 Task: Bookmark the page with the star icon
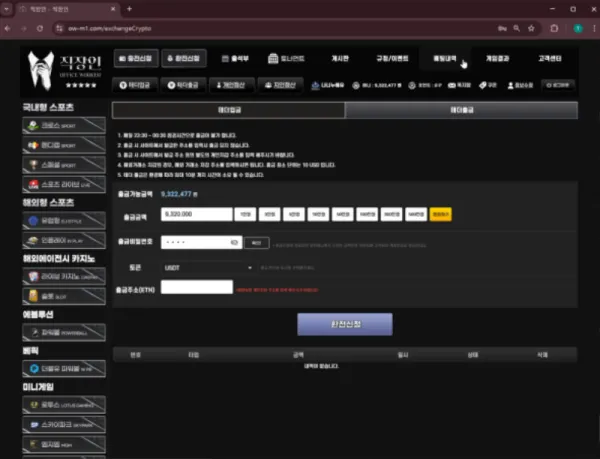click(x=531, y=28)
